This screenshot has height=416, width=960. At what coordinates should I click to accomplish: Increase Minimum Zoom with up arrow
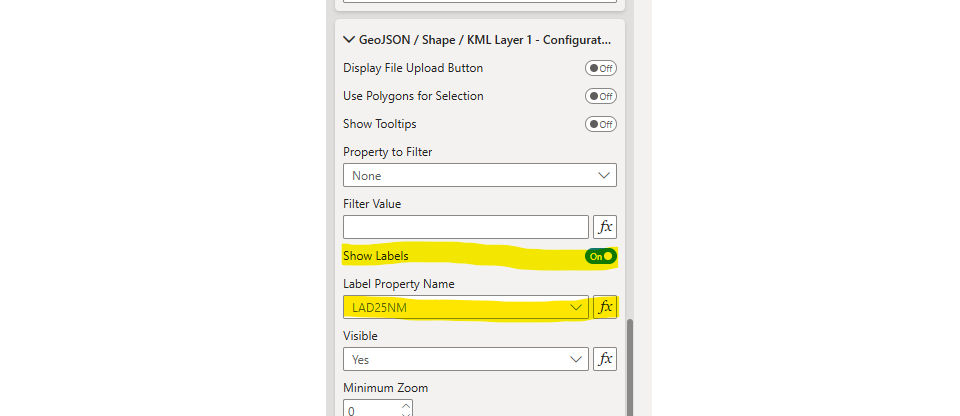405,405
